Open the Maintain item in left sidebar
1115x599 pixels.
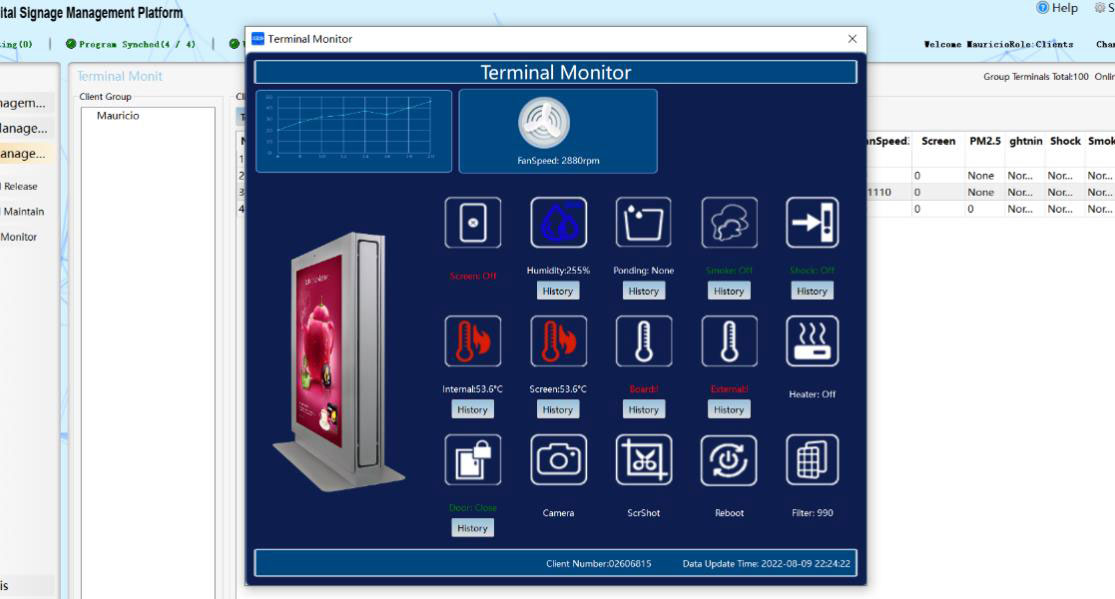(x=23, y=211)
